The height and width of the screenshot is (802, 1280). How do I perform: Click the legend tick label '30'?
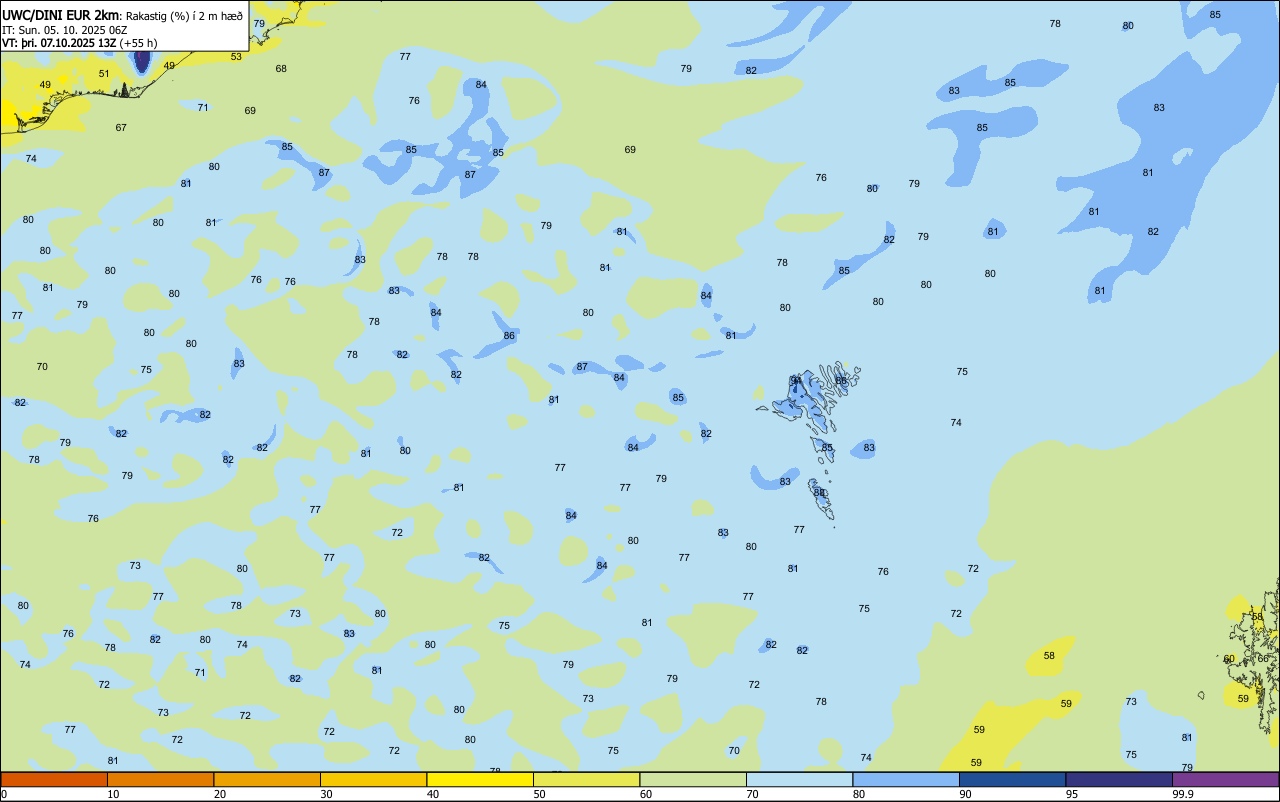(x=327, y=794)
